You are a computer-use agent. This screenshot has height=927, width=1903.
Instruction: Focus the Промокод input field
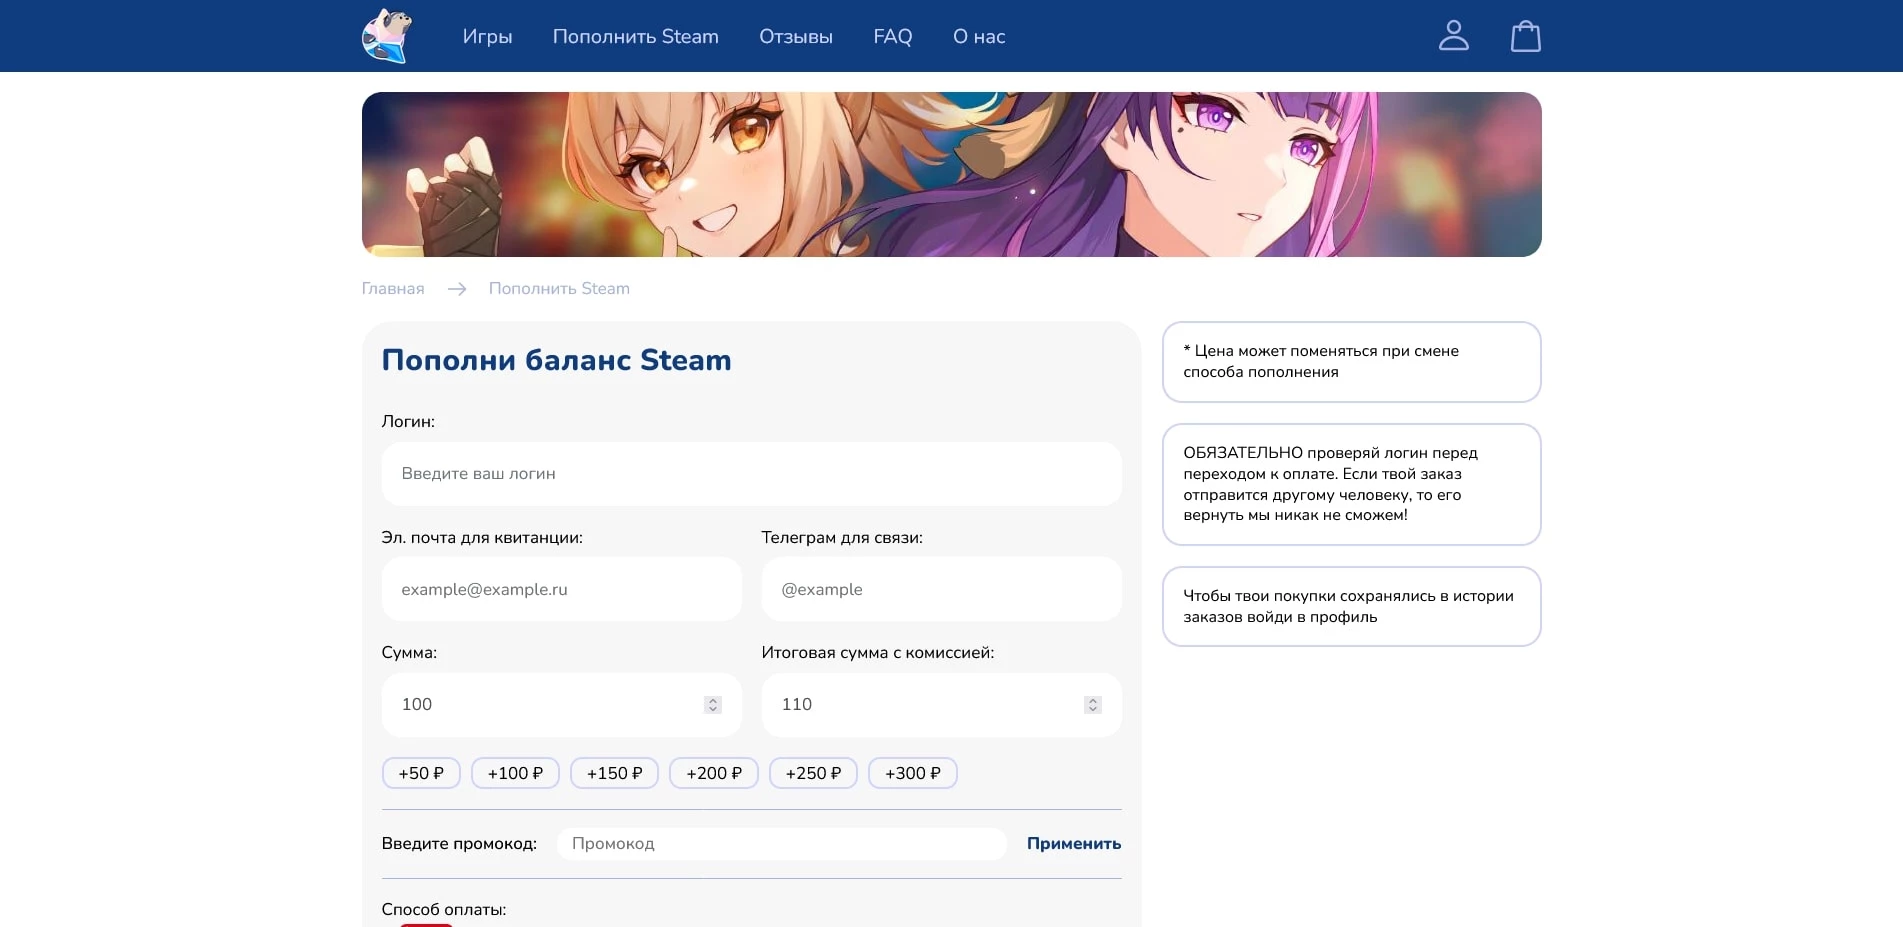pyautogui.click(x=782, y=844)
